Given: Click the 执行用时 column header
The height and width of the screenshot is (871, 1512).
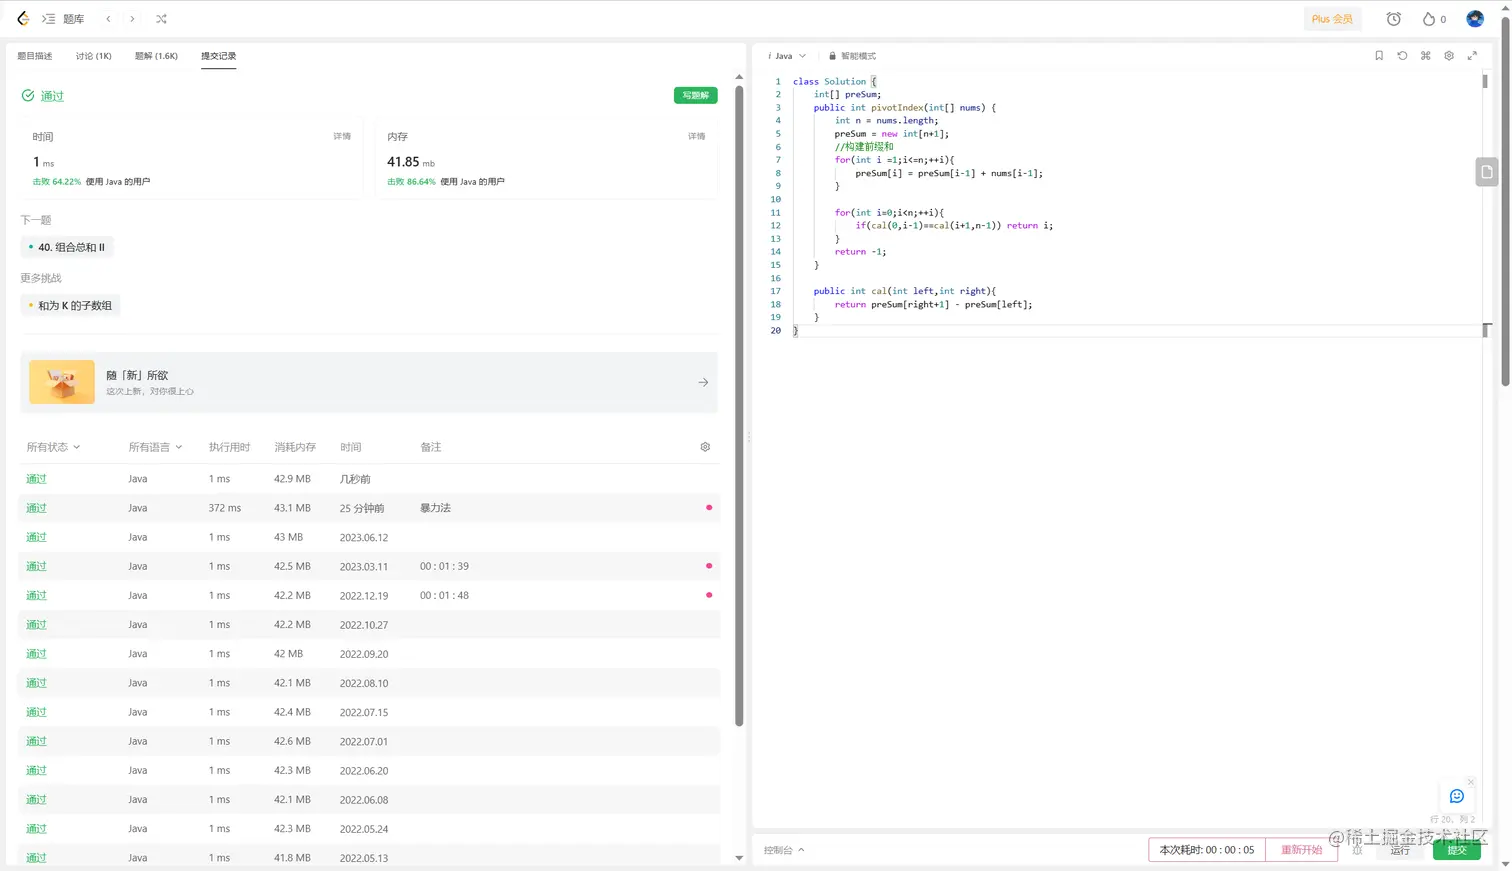Looking at the screenshot, I should 229,447.
